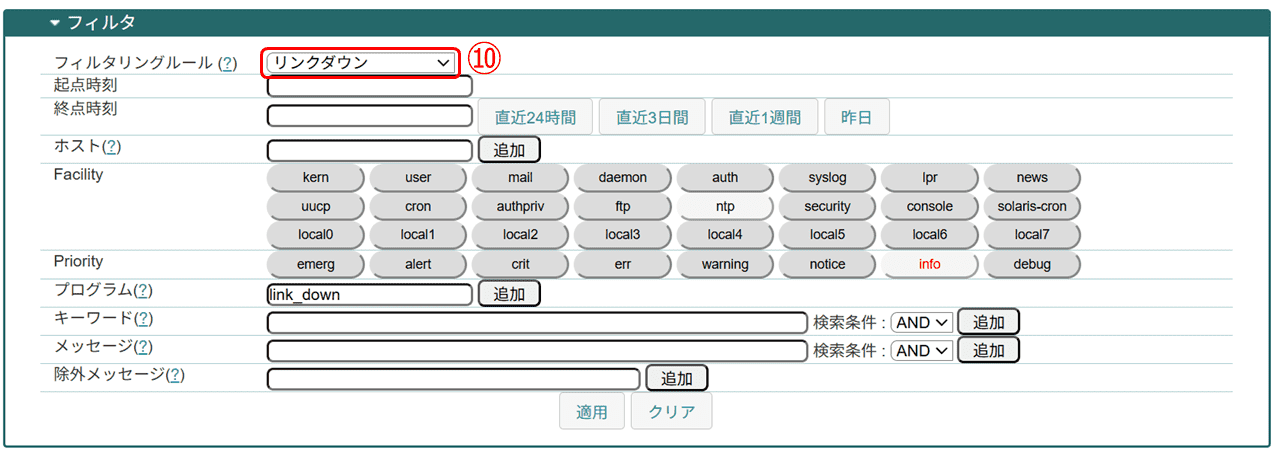Enable the warning priority filter
Viewport: 1280px width, 451px height.
tap(725, 265)
